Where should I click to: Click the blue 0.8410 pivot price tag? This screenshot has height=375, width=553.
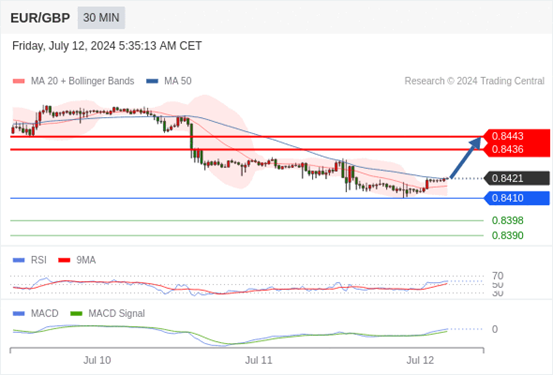tap(517, 198)
